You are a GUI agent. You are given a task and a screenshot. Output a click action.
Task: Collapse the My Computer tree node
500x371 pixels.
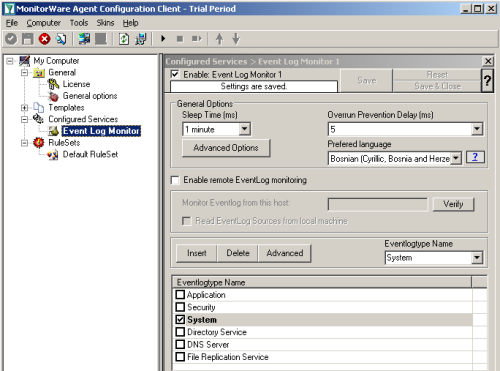click(10, 61)
